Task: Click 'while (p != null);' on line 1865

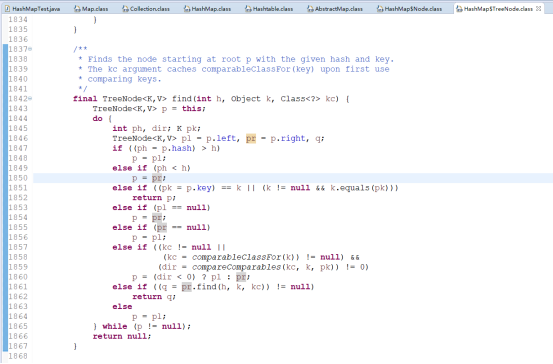Action: (146, 326)
